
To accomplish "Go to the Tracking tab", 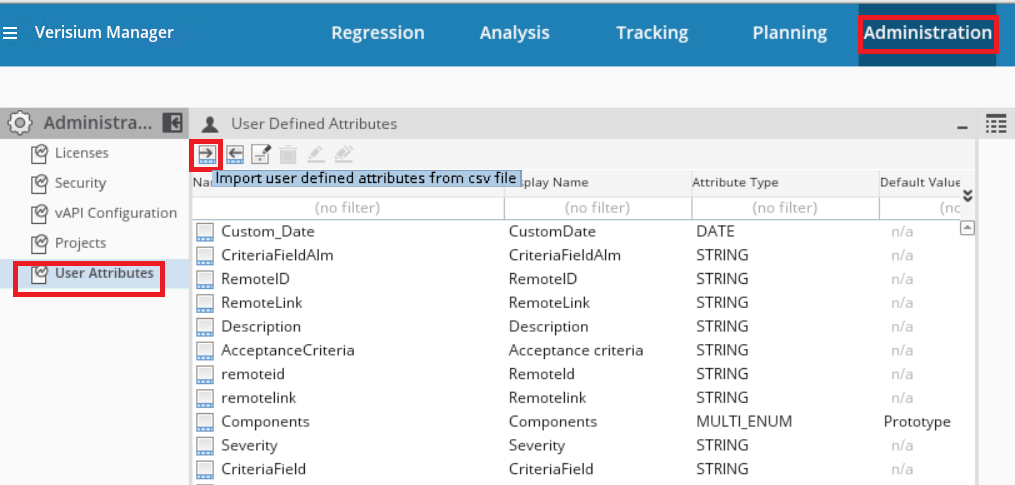I will (652, 33).
